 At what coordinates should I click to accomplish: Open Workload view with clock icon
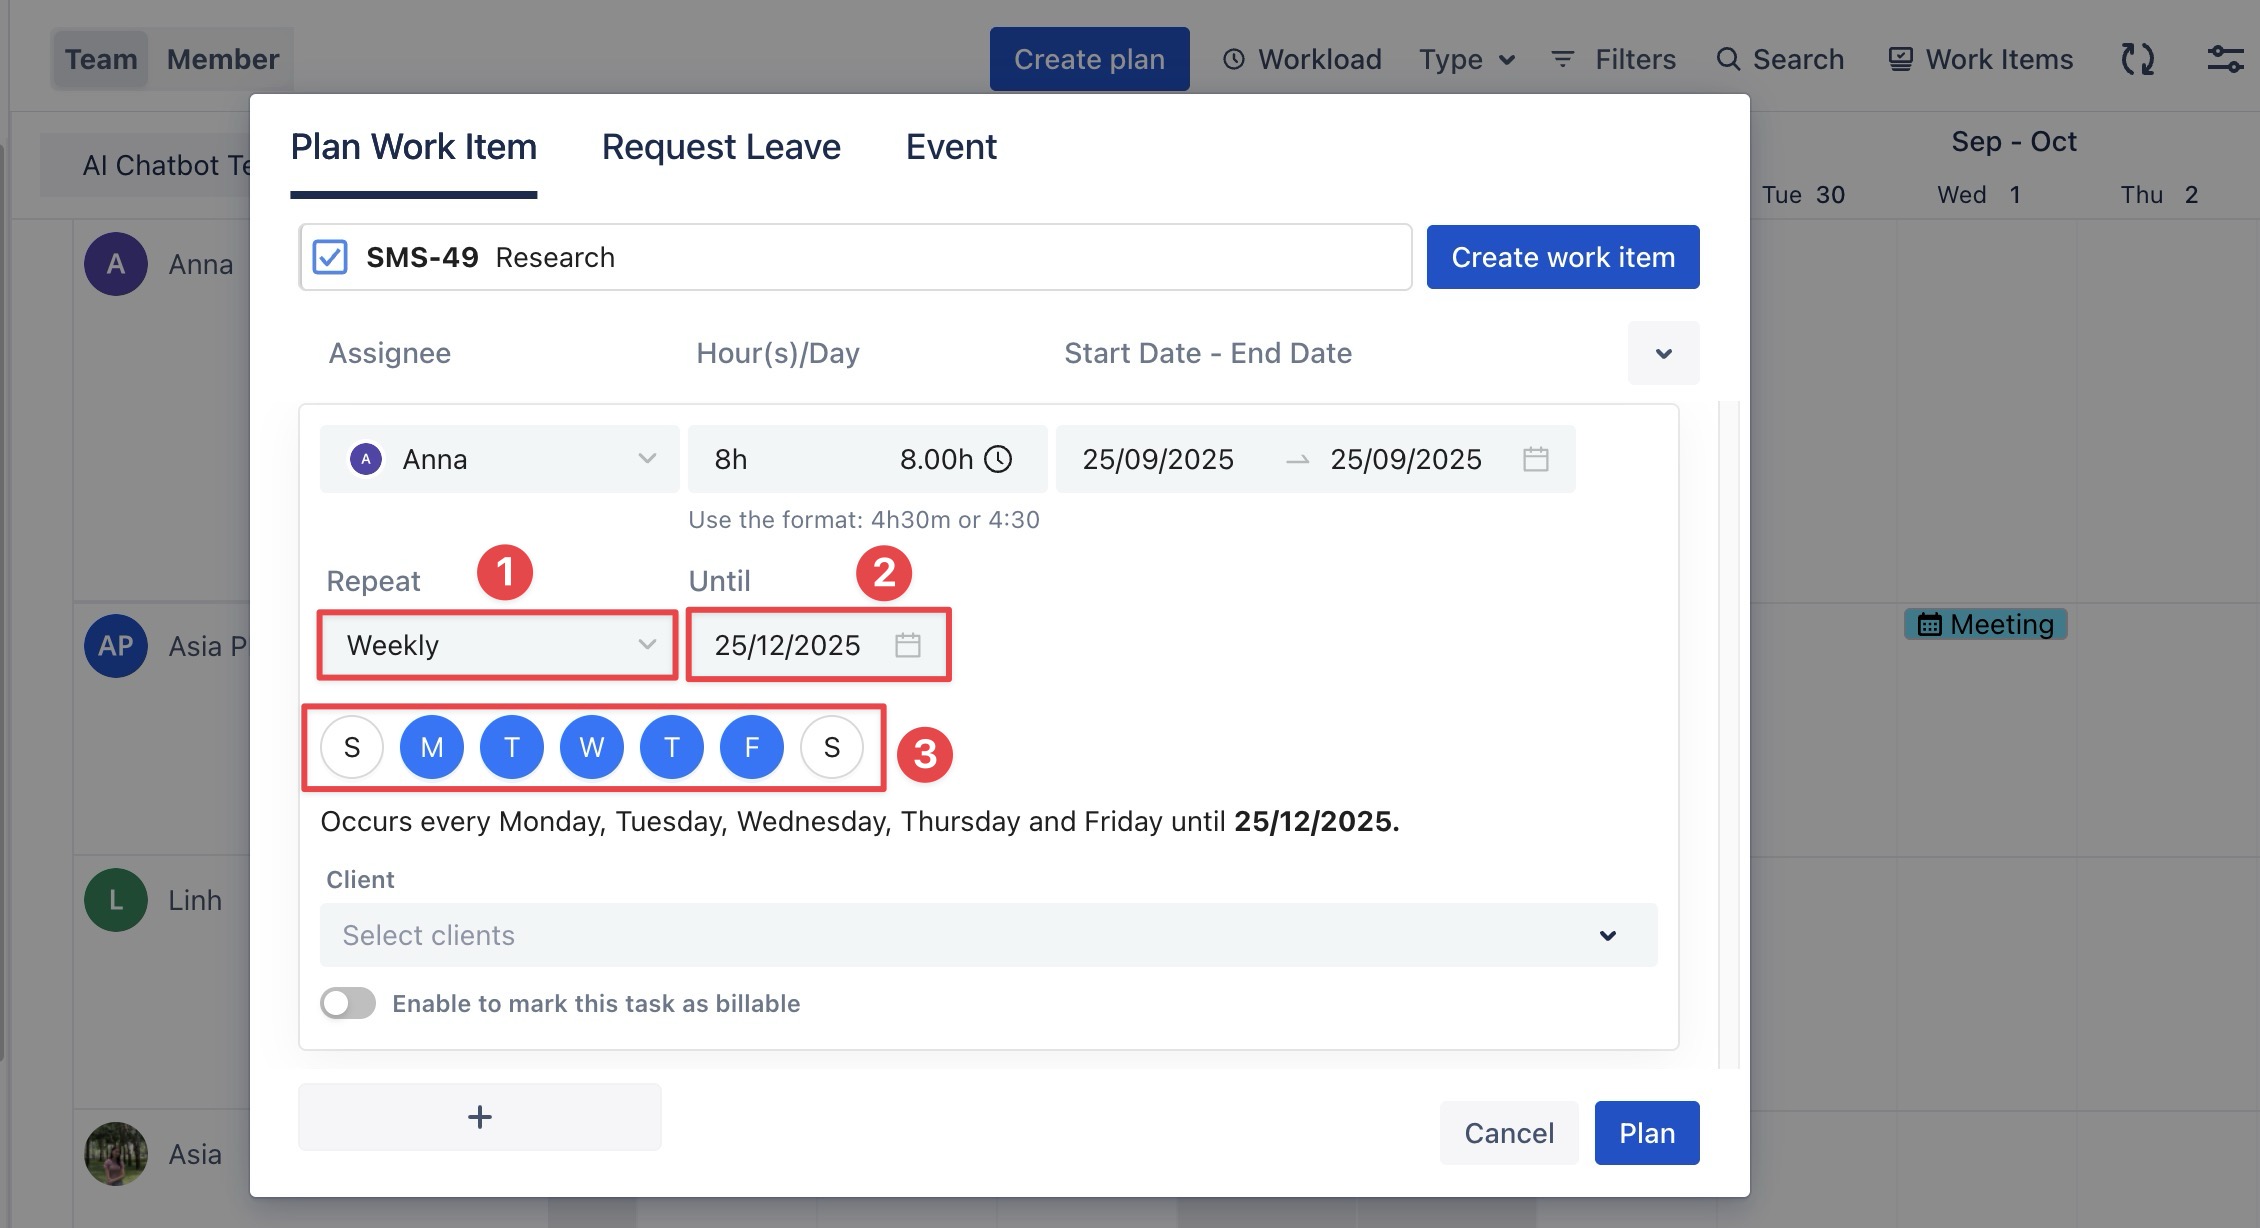1302,59
